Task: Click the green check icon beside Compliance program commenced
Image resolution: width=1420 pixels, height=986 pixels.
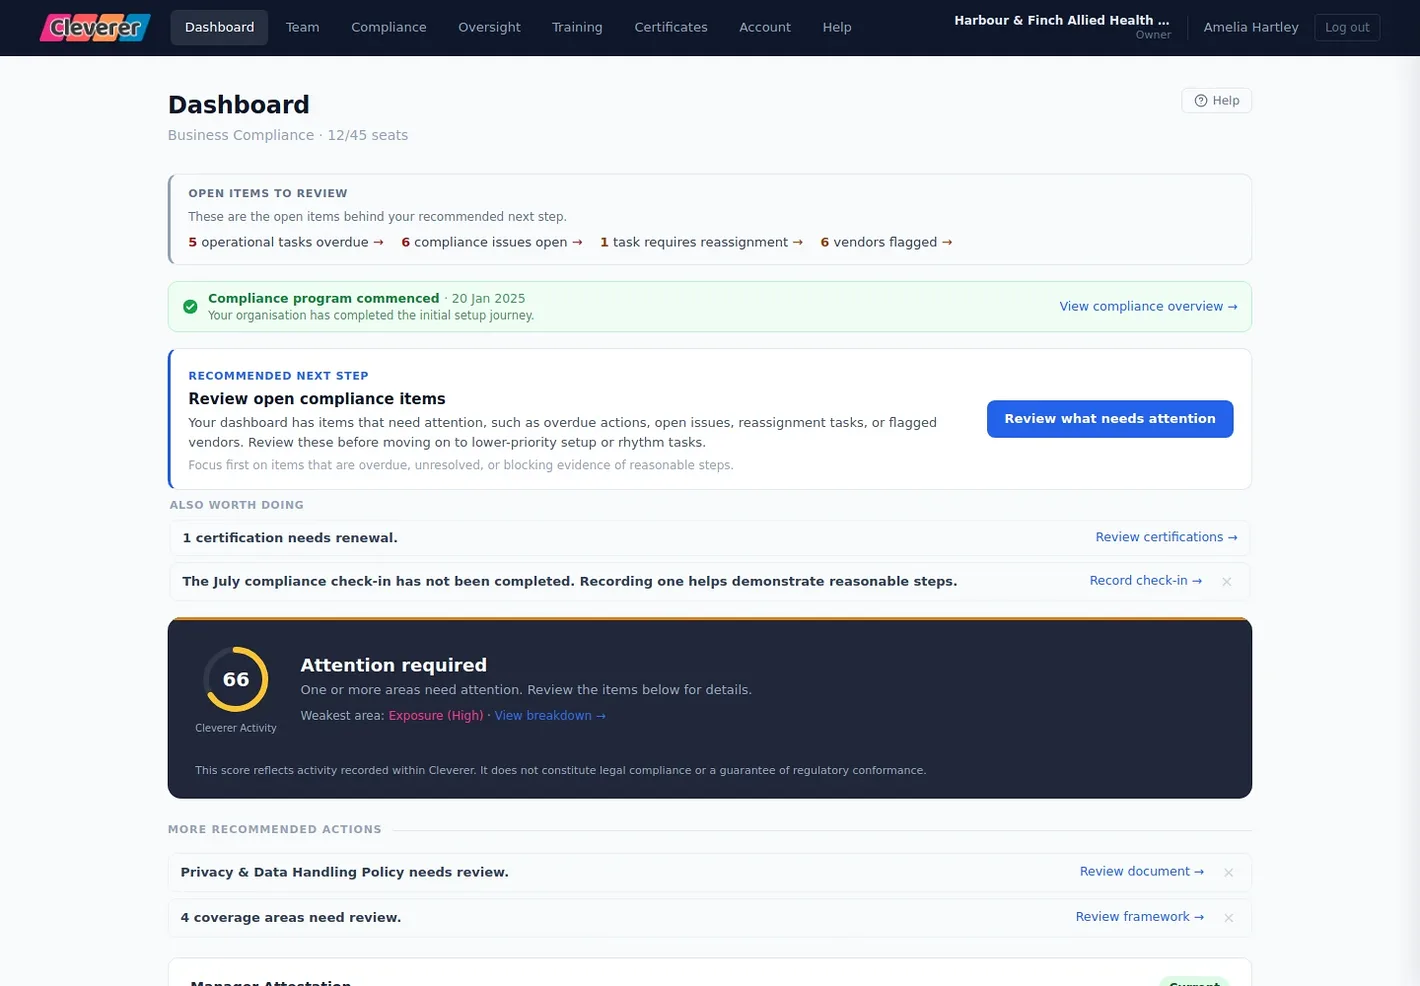Action: coord(190,307)
